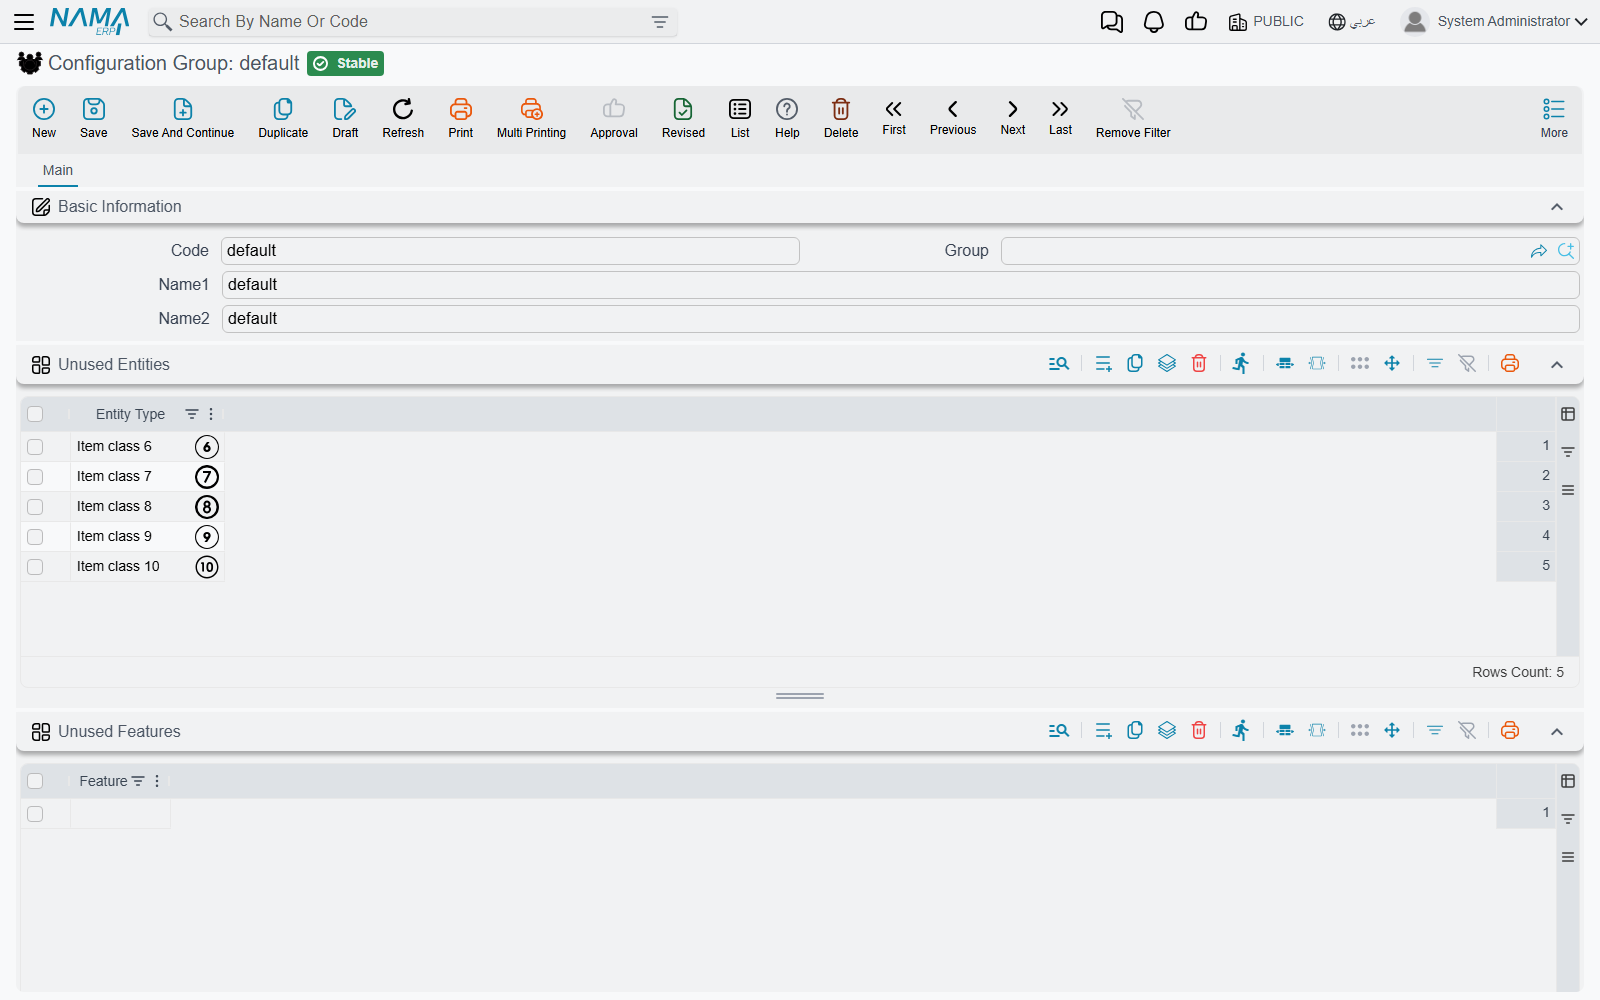This screenshot has width=1600, height=1000.
Task: Duplicate the current record
Action: [283, 118]
